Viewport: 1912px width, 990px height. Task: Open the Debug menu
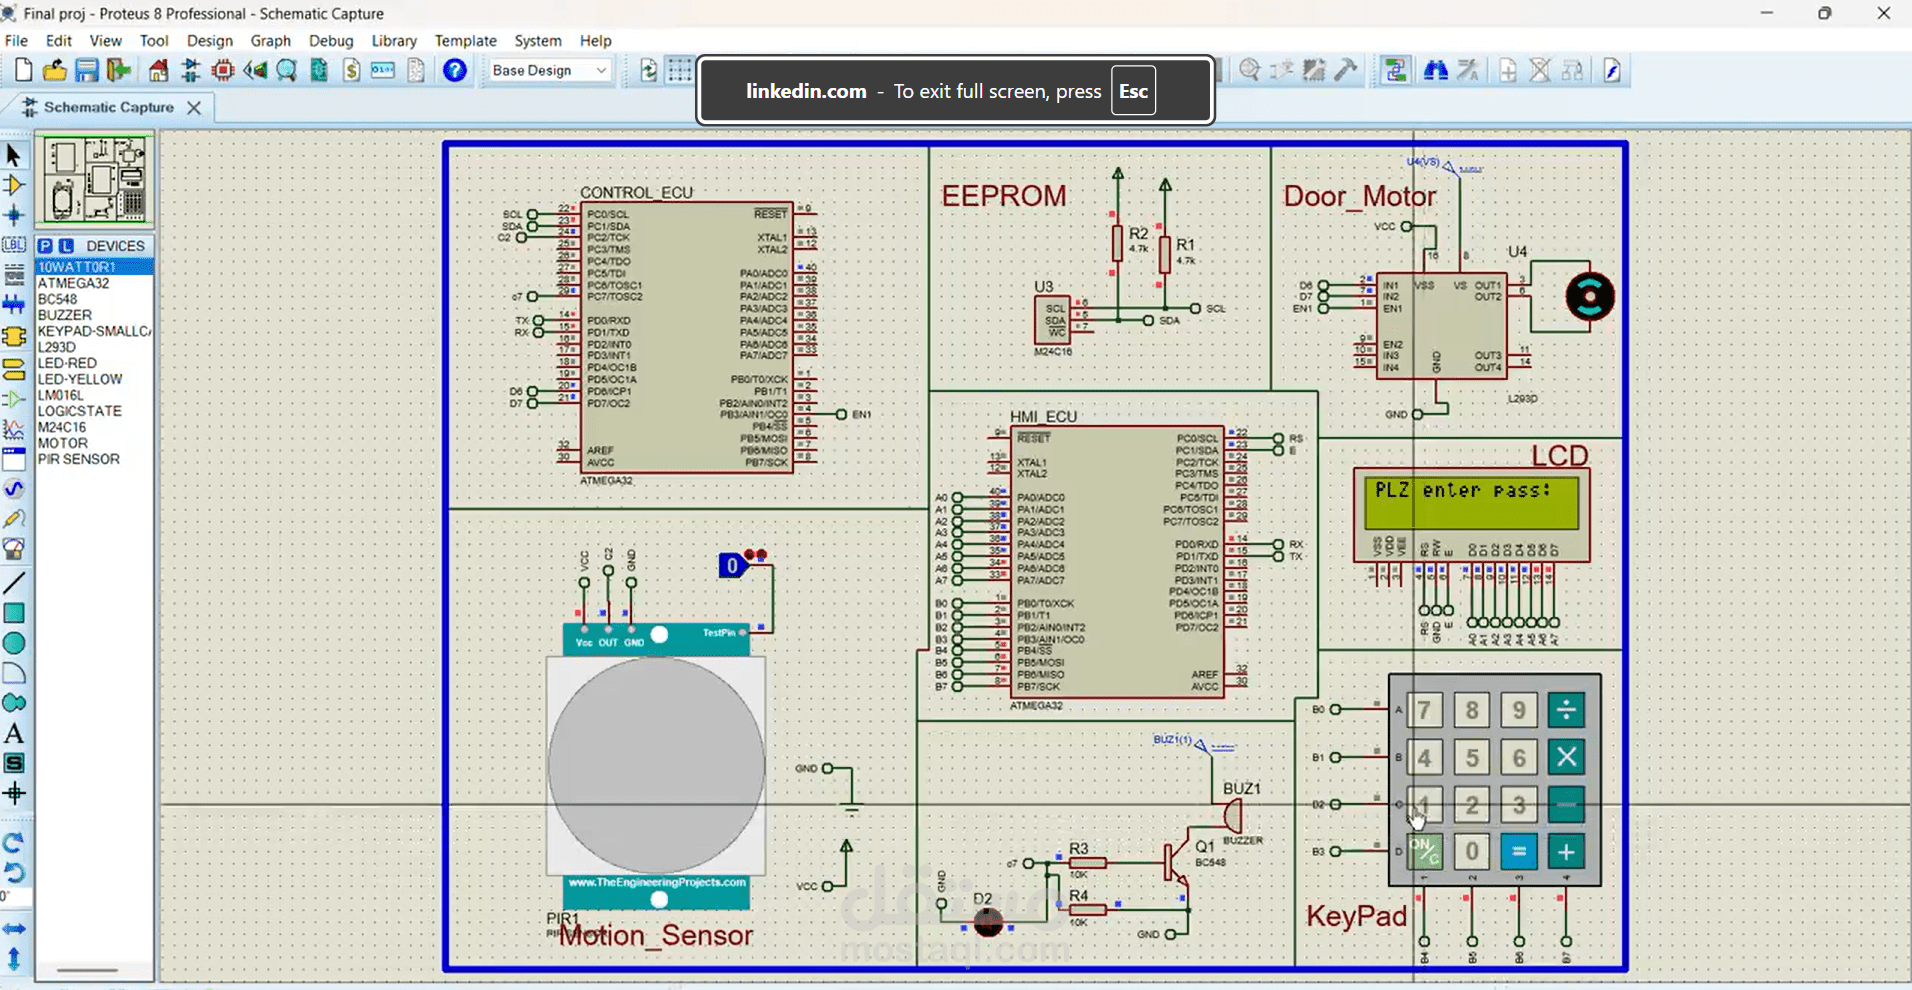[x=331, y=41]
